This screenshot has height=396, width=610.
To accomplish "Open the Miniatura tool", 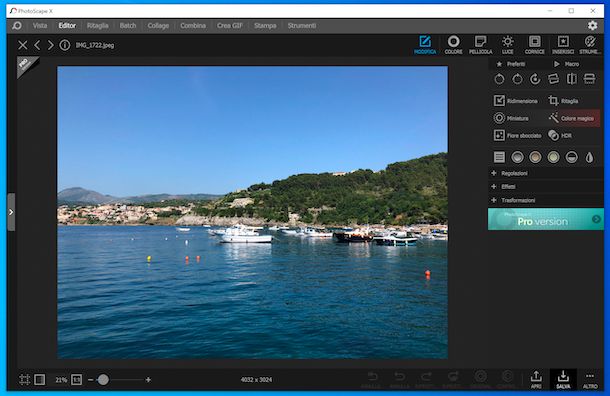I will click(511, 118).
